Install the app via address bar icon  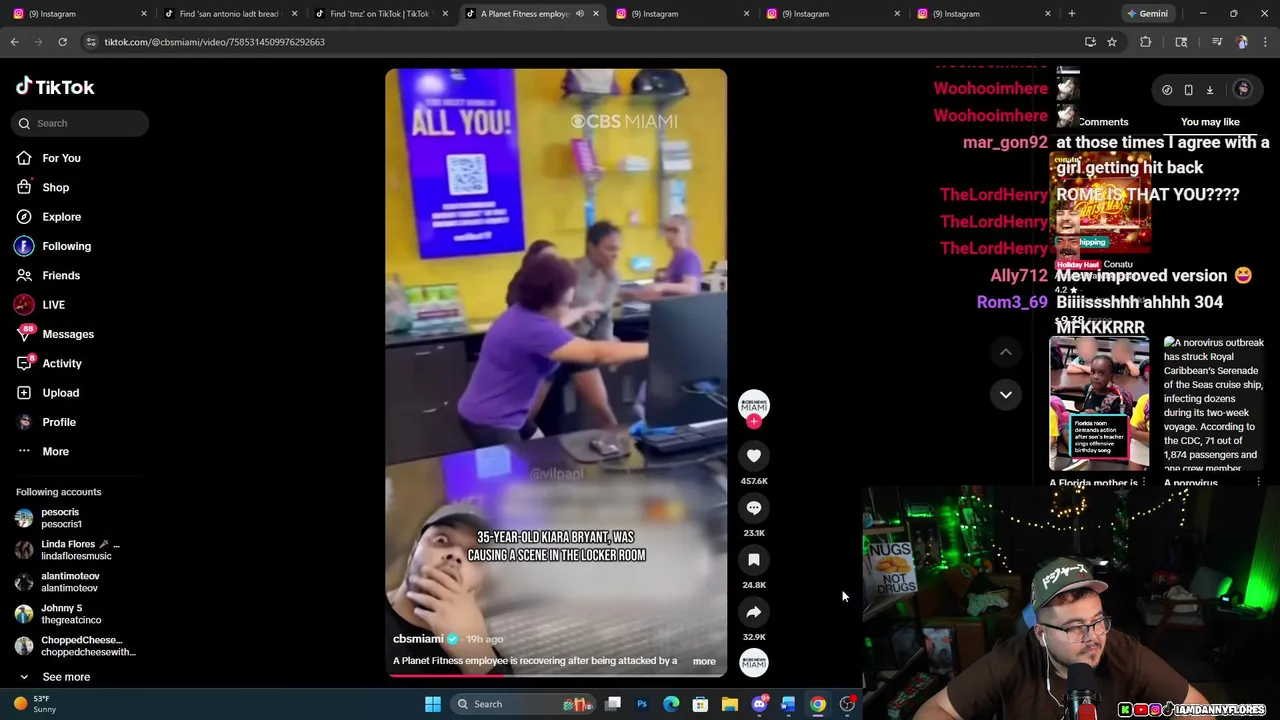[x=1090, y=42]
